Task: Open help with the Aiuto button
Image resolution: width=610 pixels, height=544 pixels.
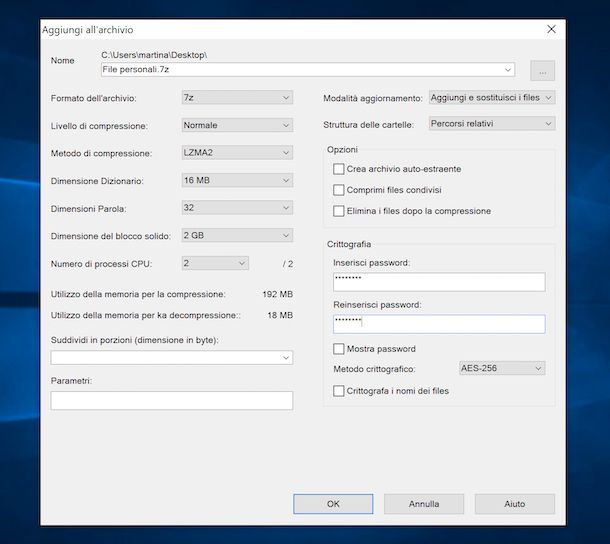Action: tap(515, 504)
